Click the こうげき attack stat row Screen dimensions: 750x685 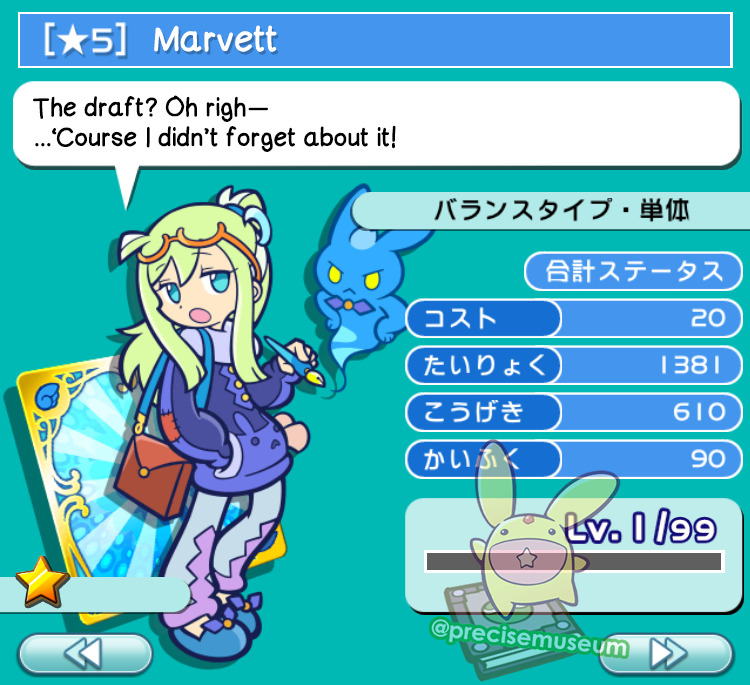574,412
